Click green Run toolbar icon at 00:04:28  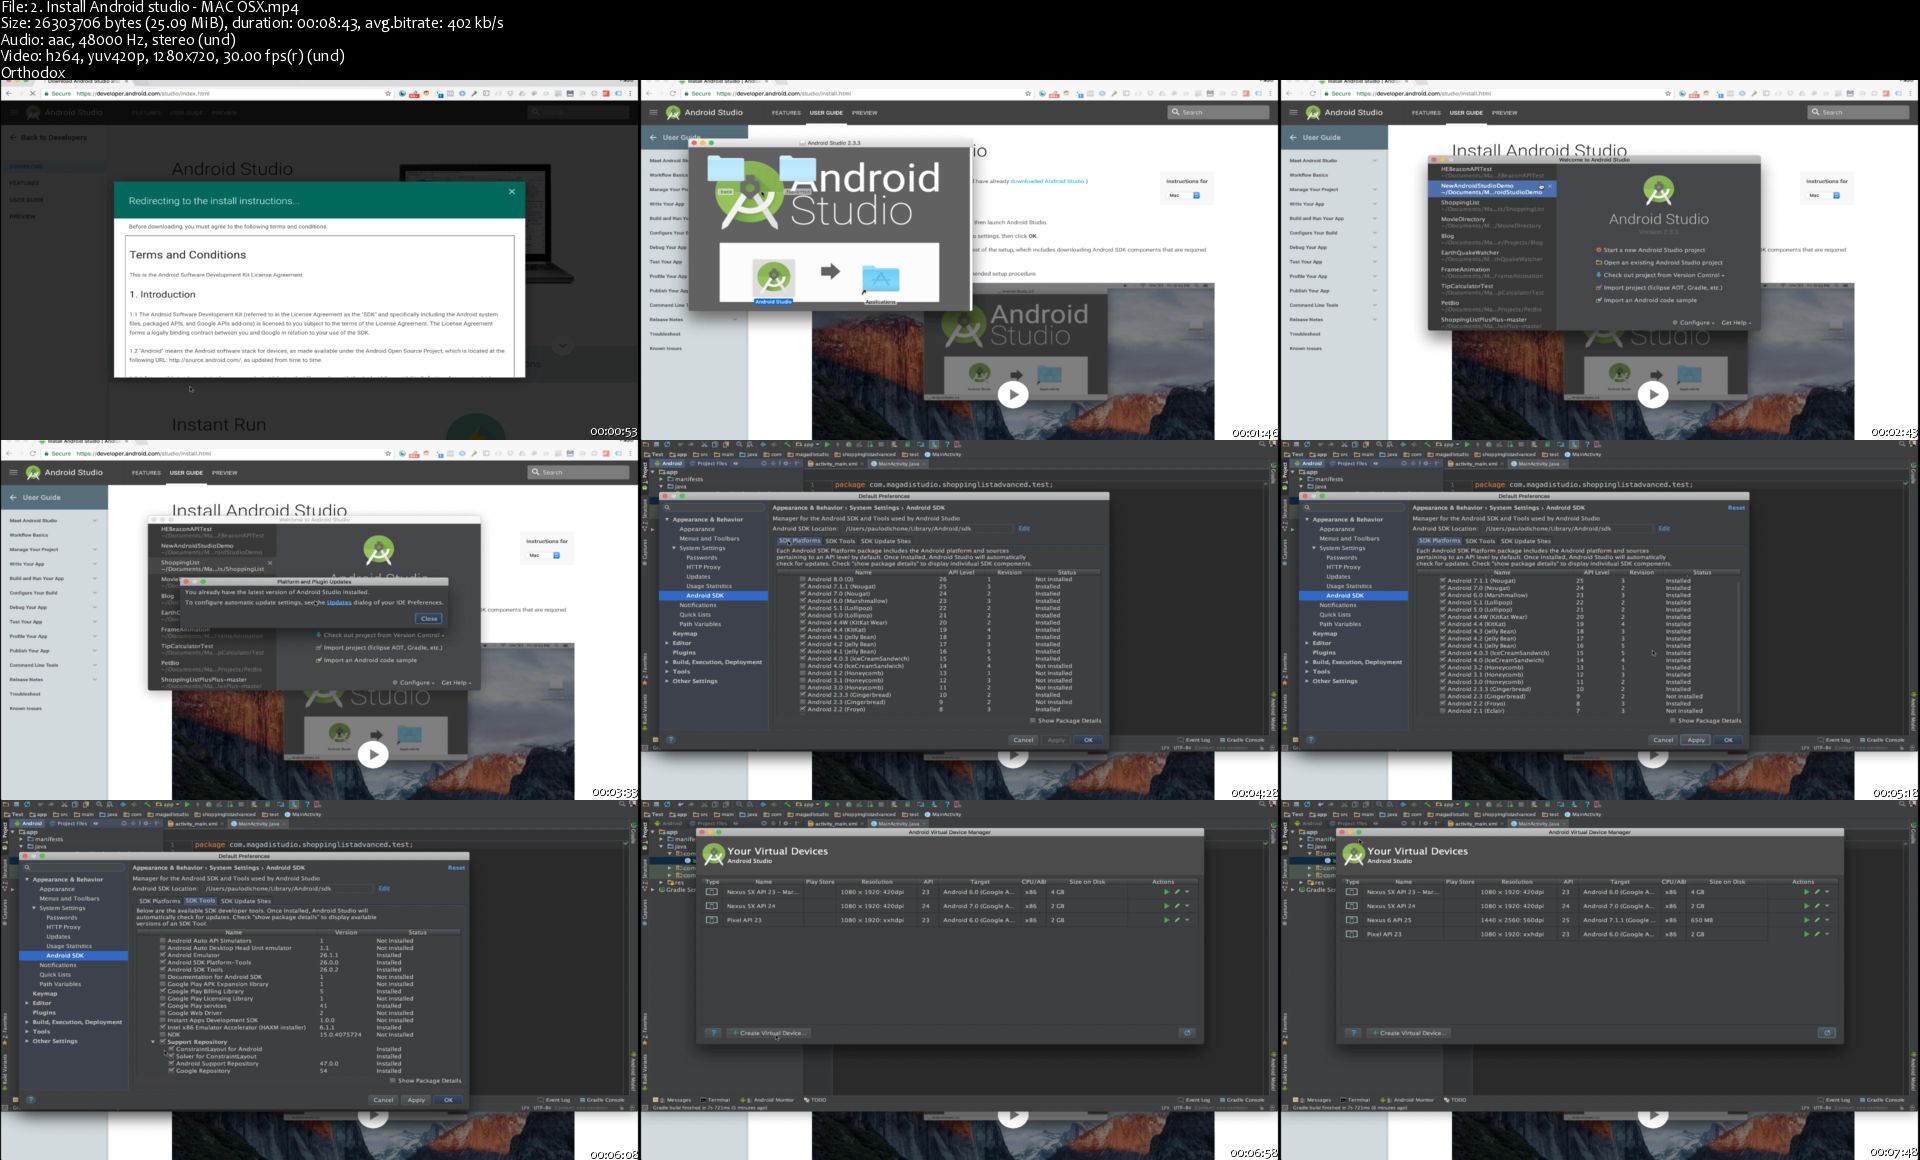[827, 444]
